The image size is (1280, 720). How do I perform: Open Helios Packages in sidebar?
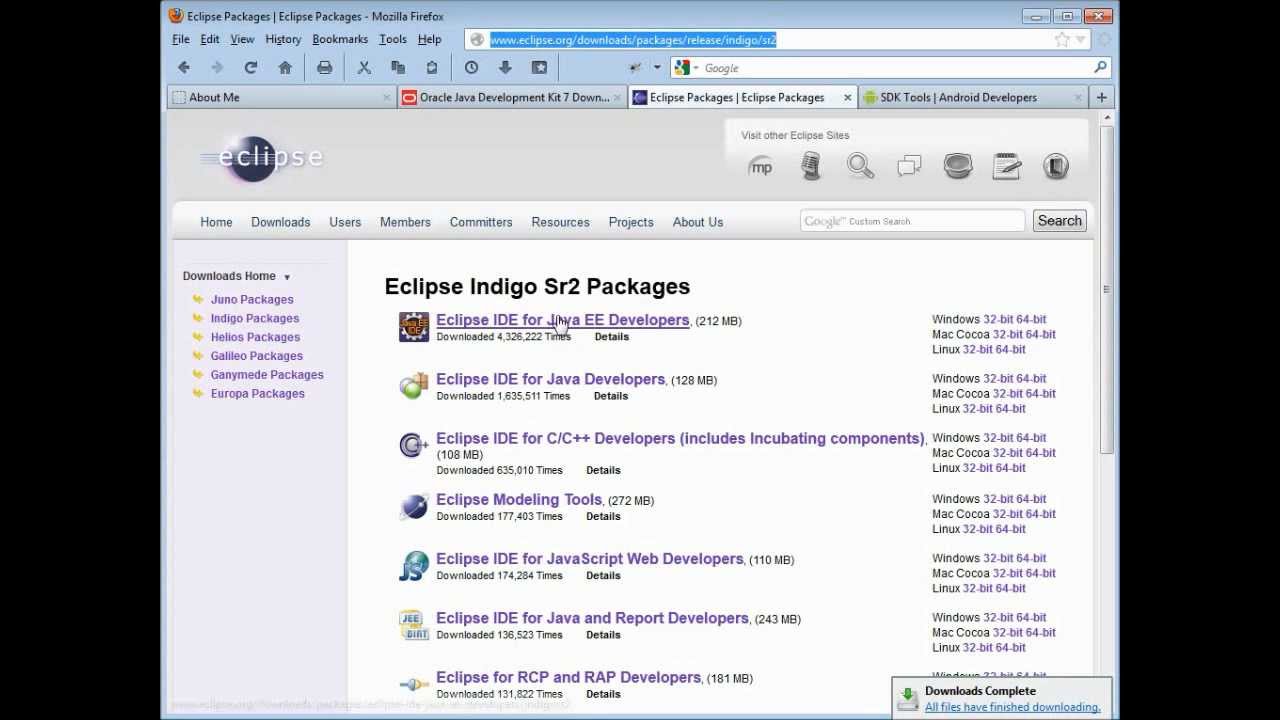tap(255, 337)
